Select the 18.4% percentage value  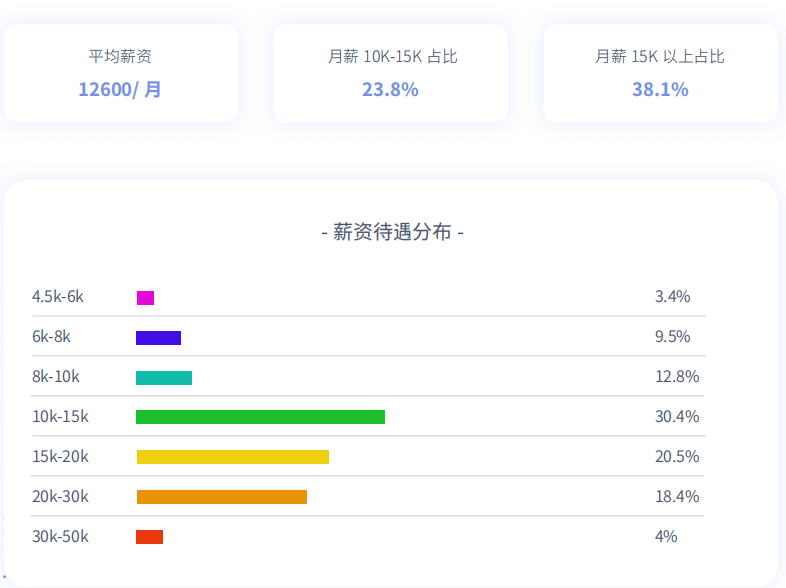coord(677,497)
